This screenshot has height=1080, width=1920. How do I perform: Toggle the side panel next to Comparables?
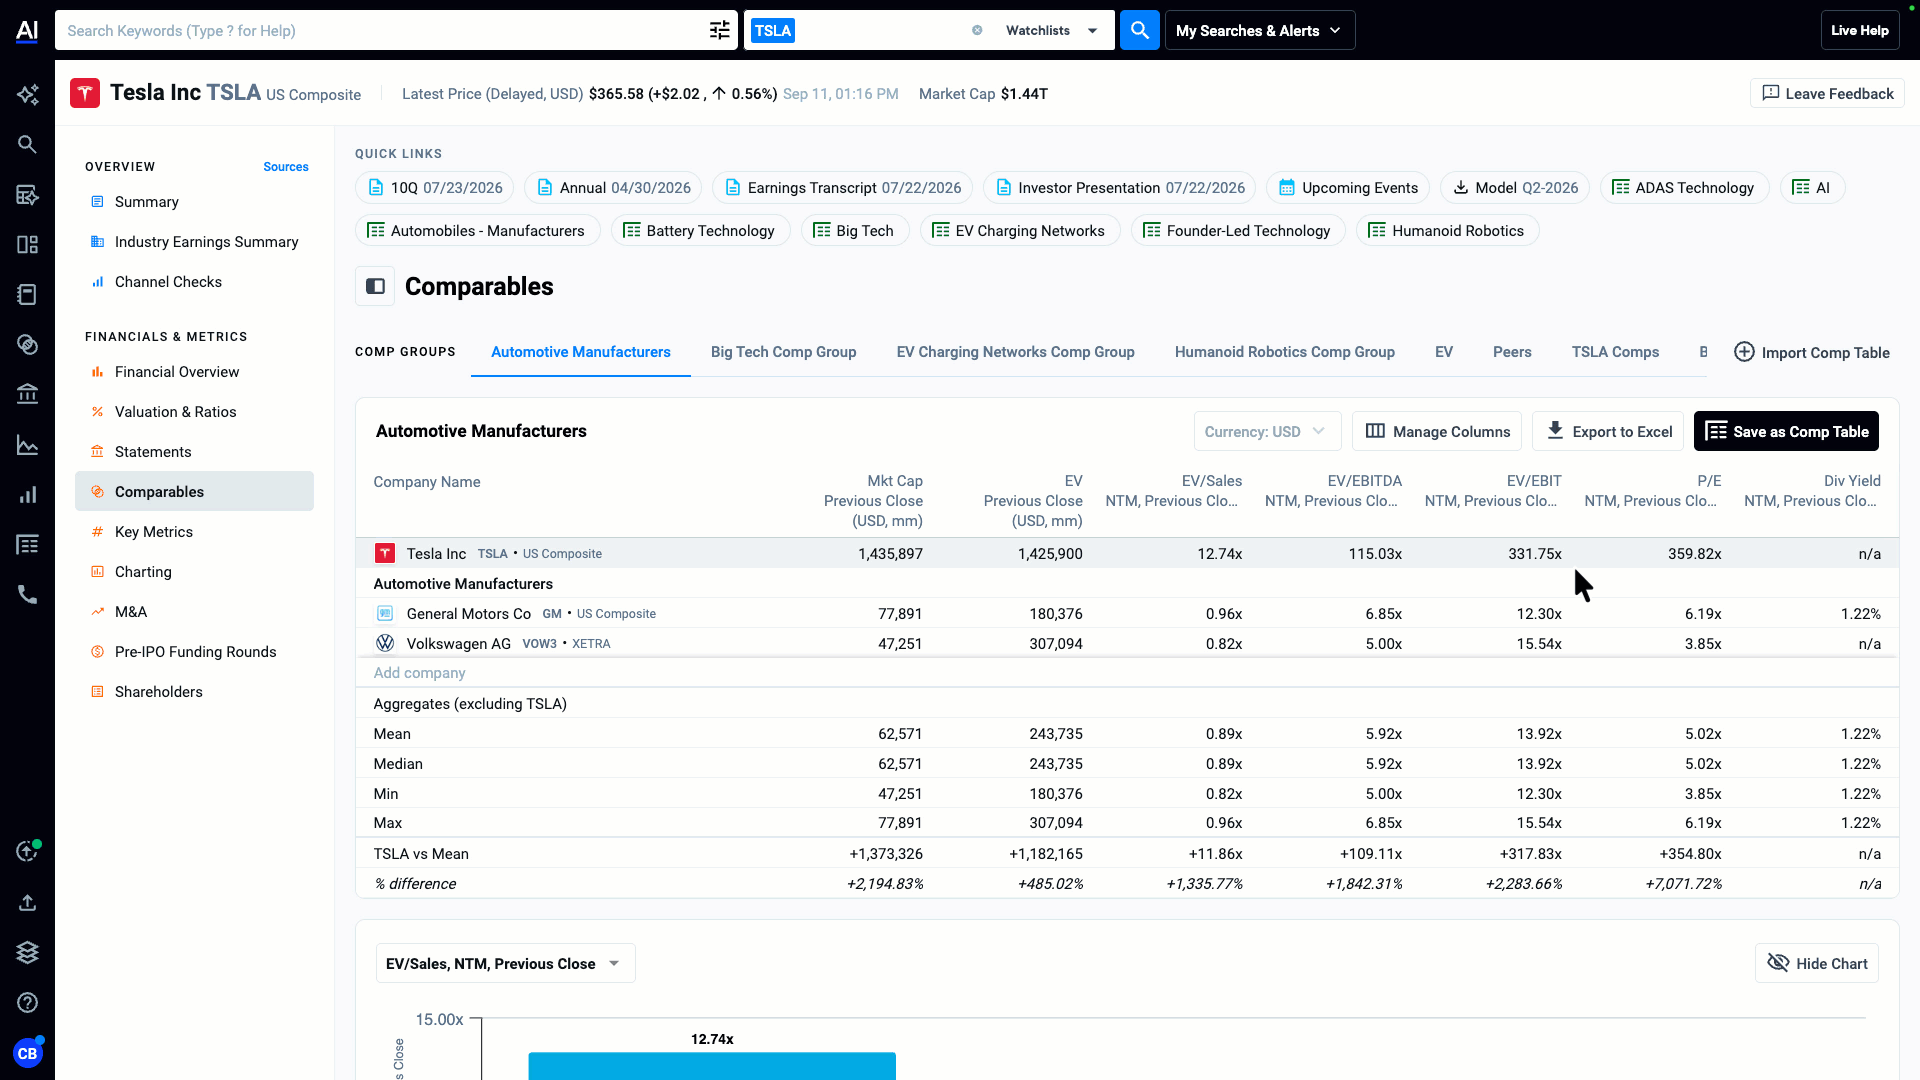pyautogui.click(x=375, y=286)
